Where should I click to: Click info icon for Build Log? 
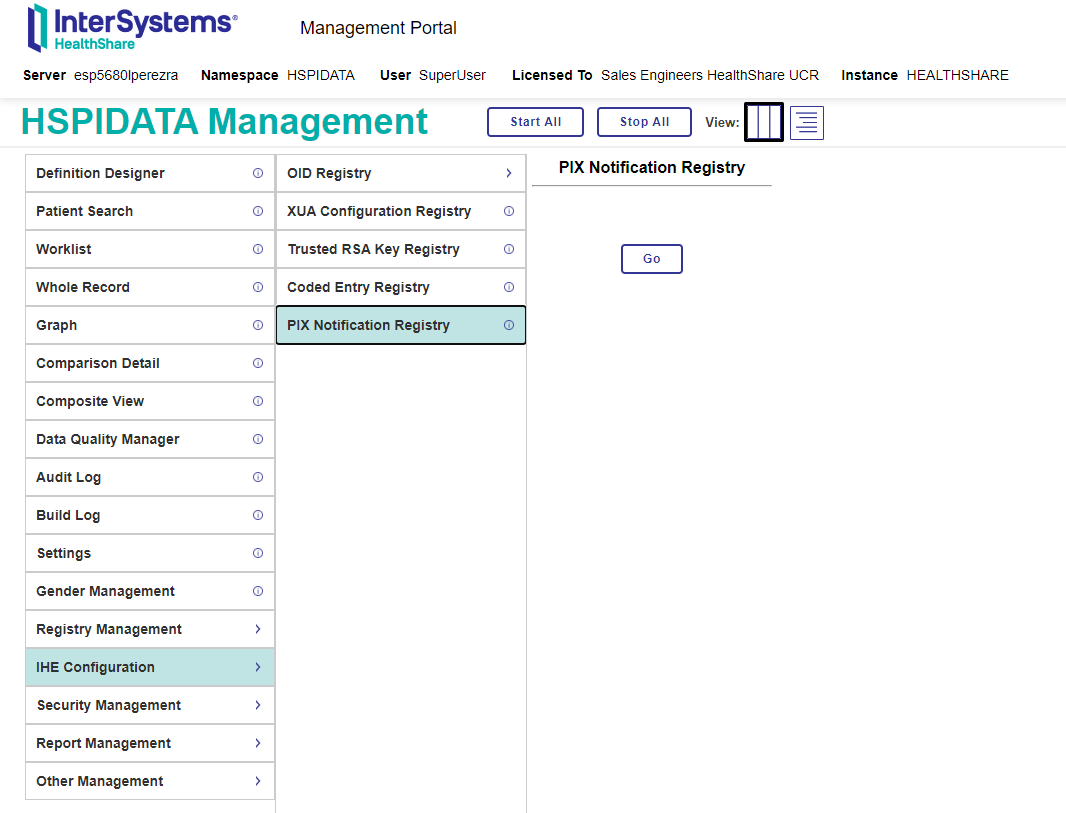coord(258,516)
